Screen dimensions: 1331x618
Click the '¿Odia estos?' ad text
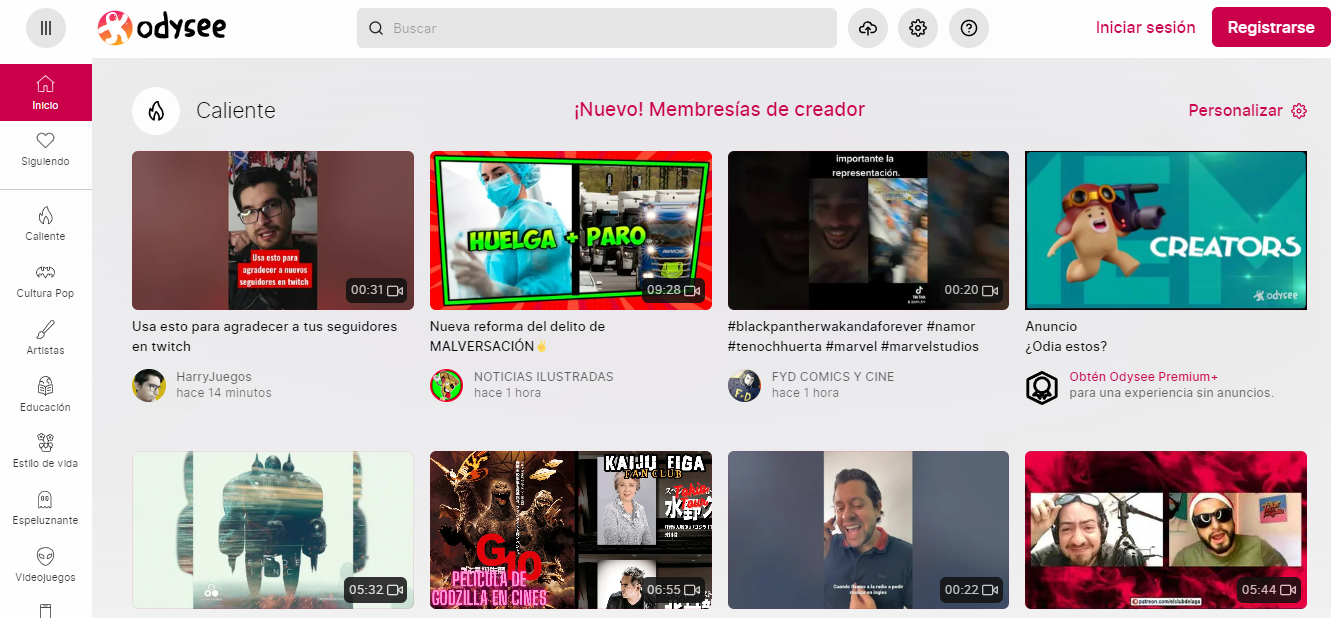[1066, 347]
